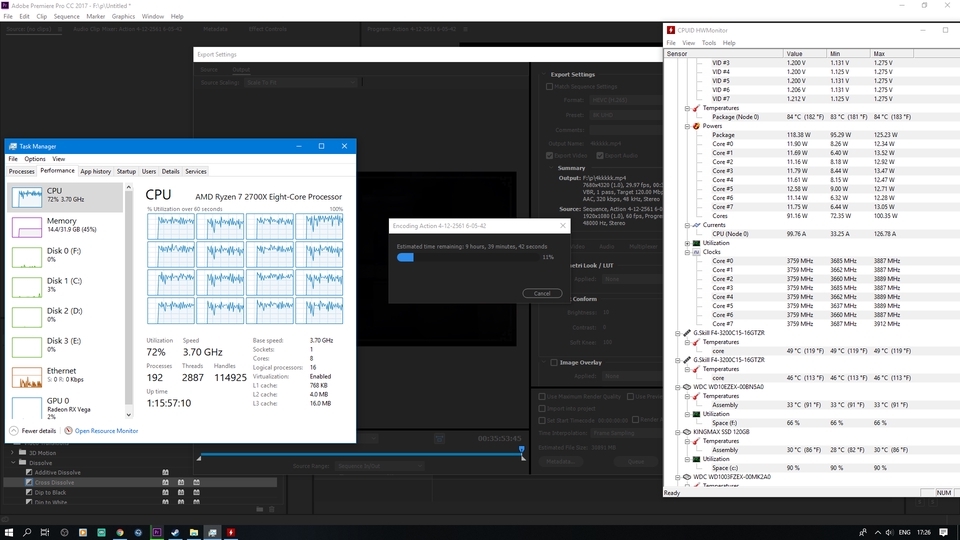Click the Sensor column header in HWMonitor
Screen dimensions: 960x540
(x=724, y=54)
